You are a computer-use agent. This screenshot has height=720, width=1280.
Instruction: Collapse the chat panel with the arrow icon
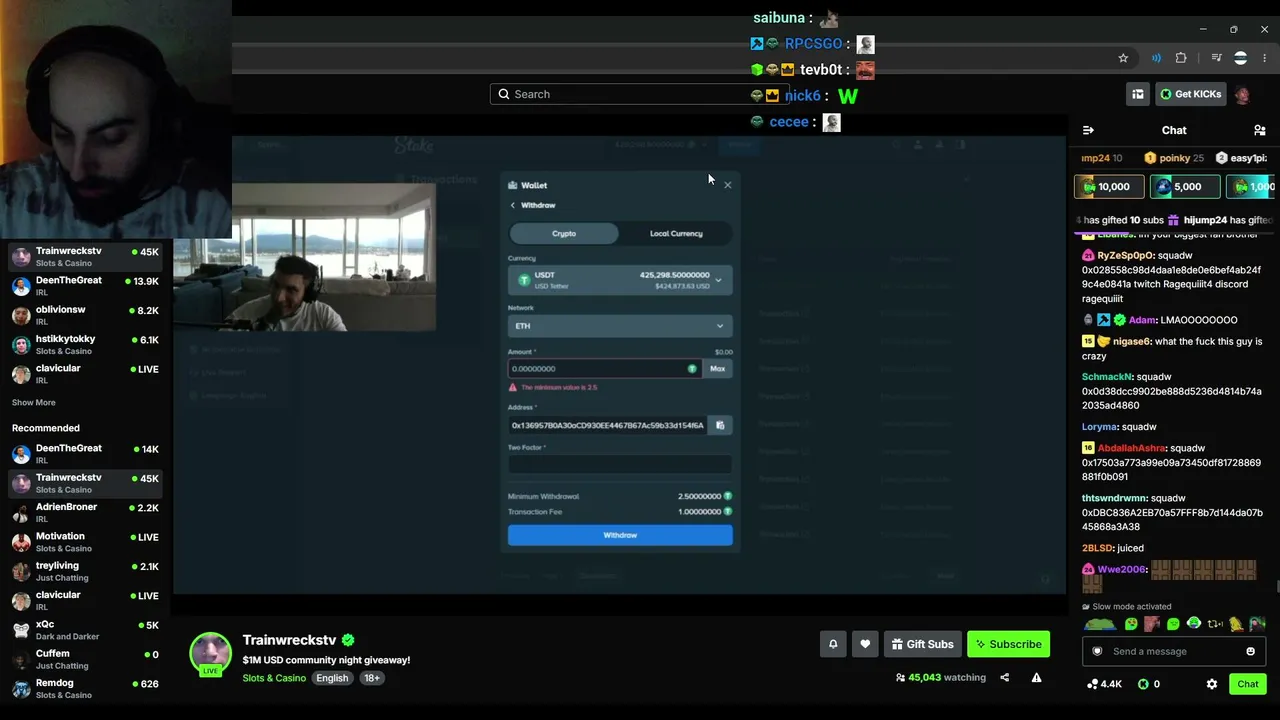click(x=1088, y=130)
